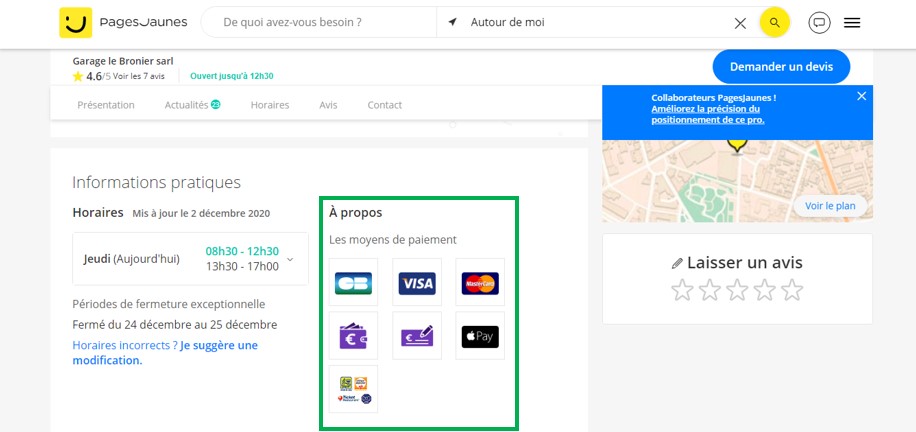Click the PagesJaunes wordmark
Image resolution: width=916 pixels, height=432 pixels.
pos(144,23)
